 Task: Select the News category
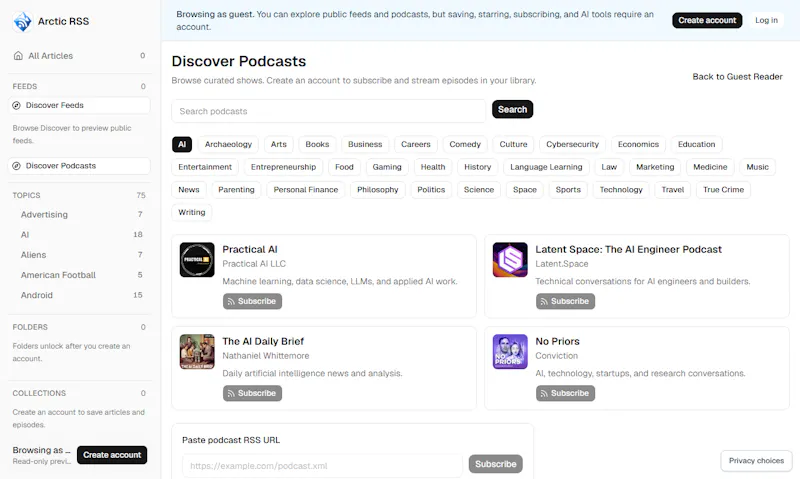pos(189,190)
